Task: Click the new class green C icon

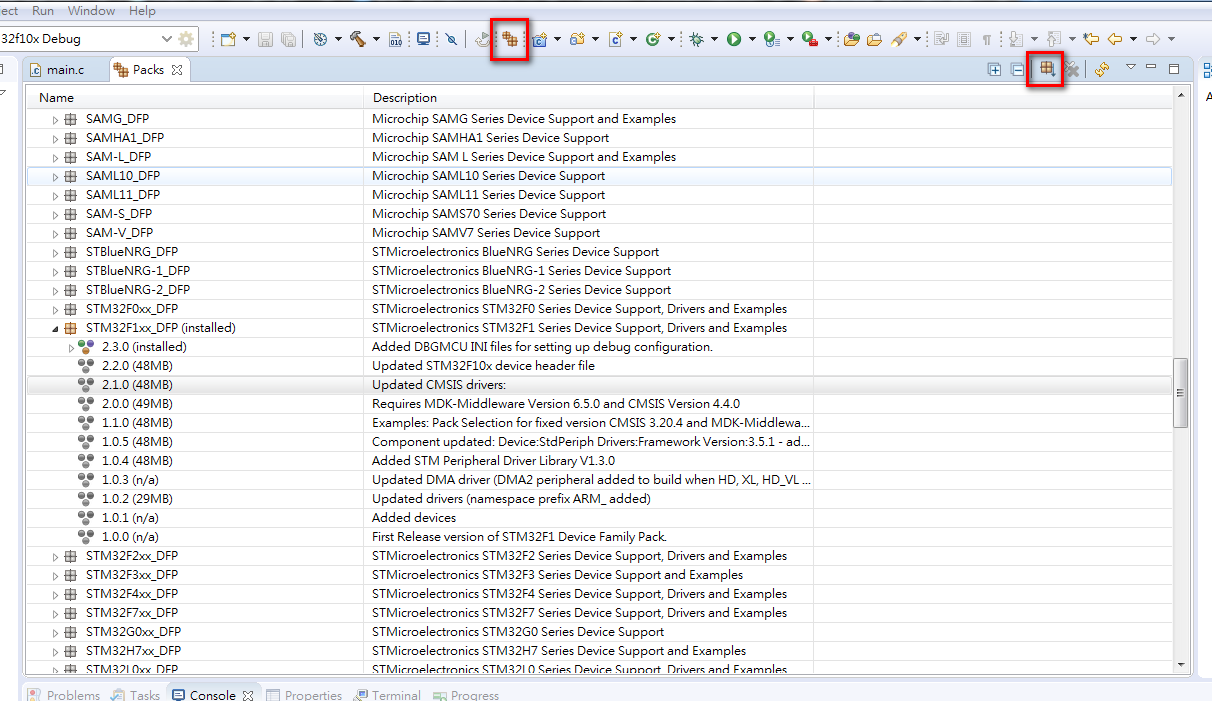Action: pyautogui.click(x=653, y=39)
